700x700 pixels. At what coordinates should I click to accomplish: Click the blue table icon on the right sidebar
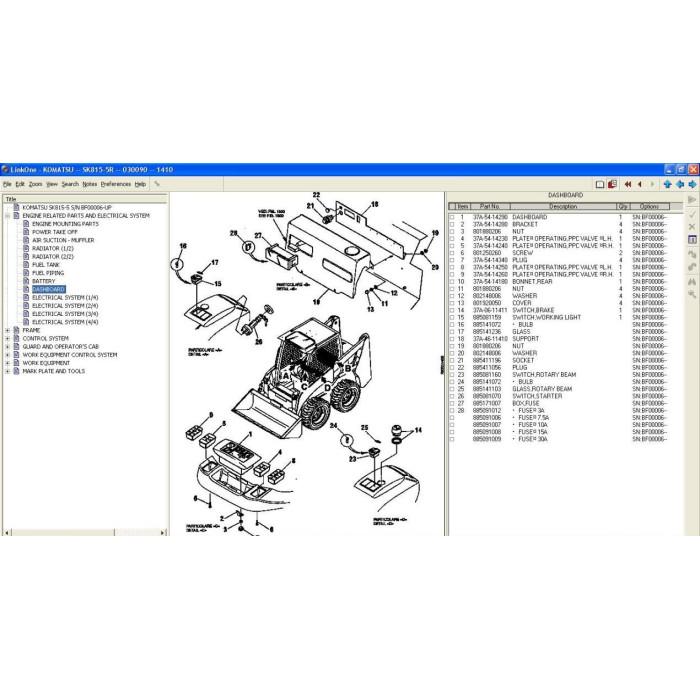pyautogui.click(x=692, y=240)
